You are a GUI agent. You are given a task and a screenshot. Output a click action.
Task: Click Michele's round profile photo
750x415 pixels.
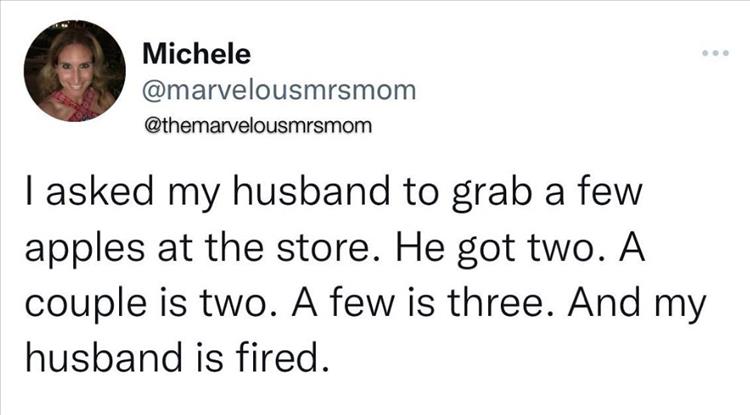tap(74, 73)
